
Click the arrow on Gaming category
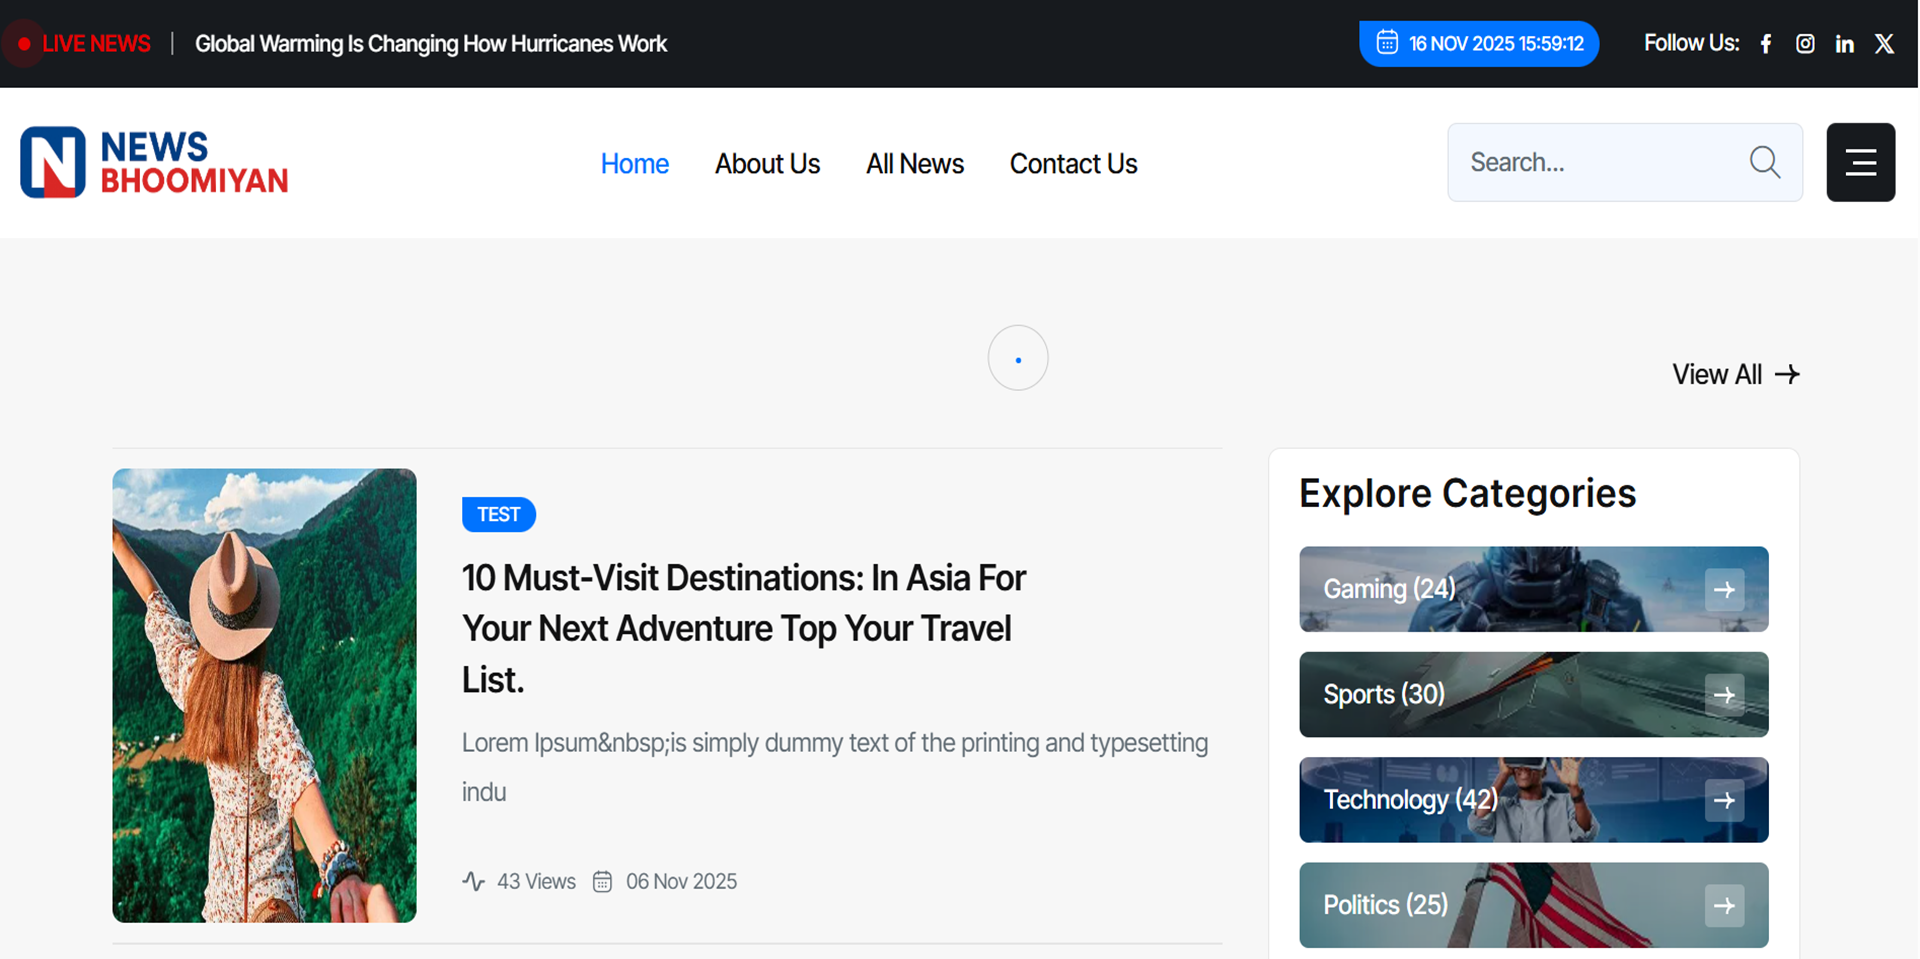1724,590
